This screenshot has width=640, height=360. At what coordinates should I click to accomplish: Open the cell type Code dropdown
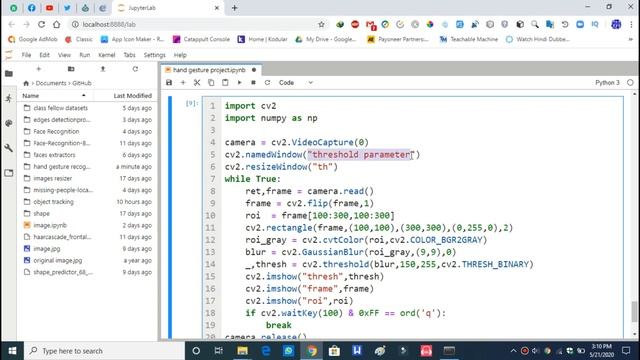pos(296,82)
